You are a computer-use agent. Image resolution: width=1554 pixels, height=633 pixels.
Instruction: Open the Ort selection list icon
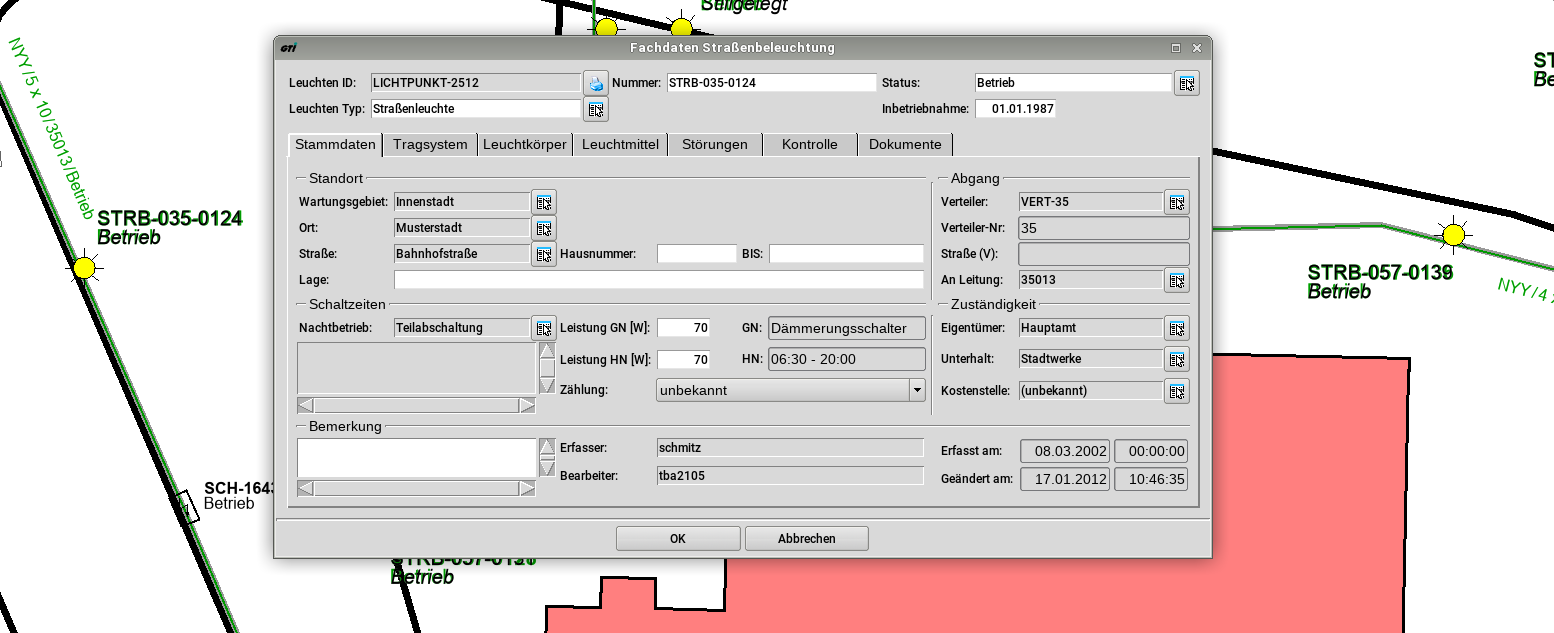[543, 228]
